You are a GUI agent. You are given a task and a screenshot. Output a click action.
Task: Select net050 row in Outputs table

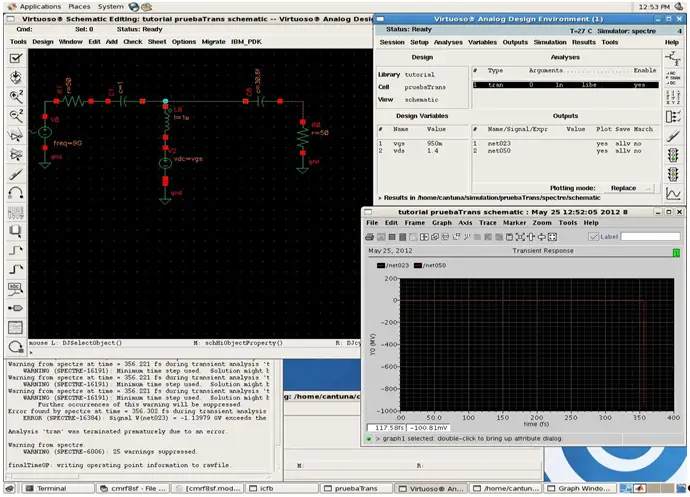point(565,151)
